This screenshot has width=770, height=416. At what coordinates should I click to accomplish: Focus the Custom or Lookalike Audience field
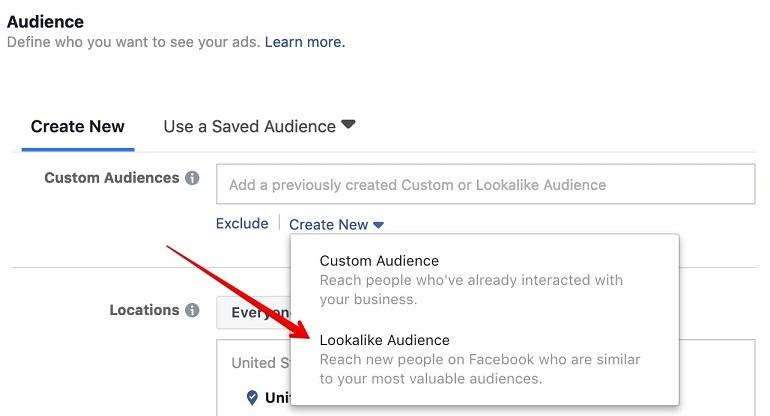tap(486, 184)
